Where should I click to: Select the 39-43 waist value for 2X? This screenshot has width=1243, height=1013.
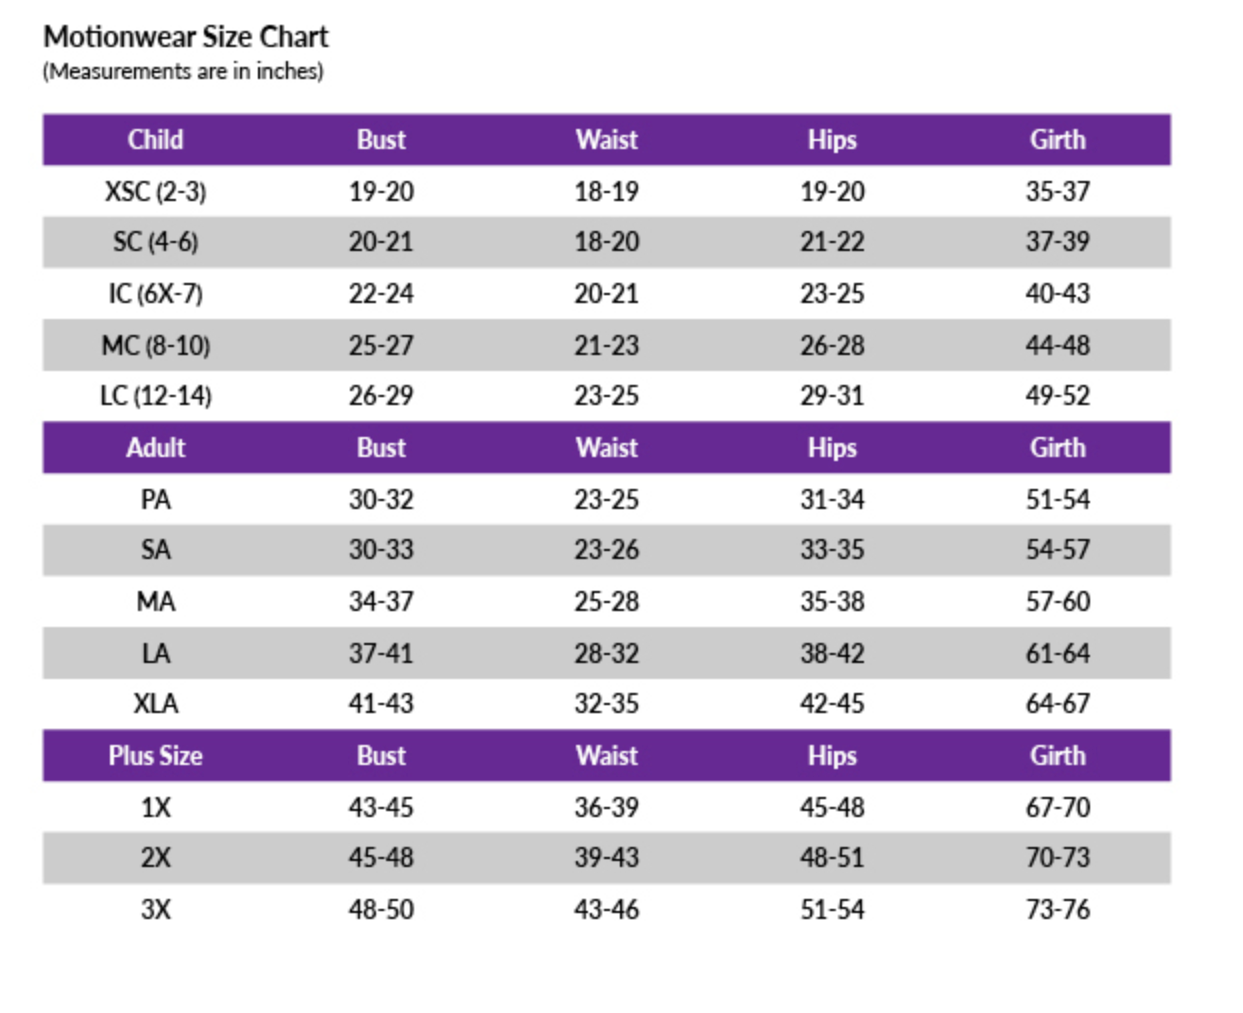(x=606, y=858)
